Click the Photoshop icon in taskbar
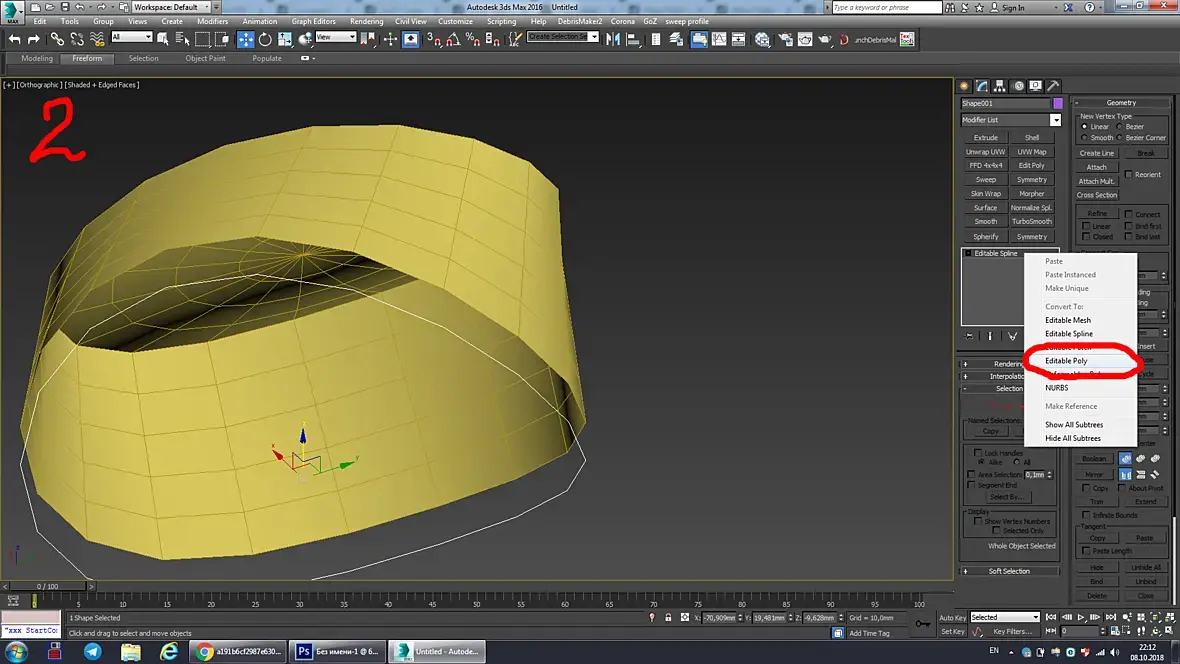 [x=304, y=651]
